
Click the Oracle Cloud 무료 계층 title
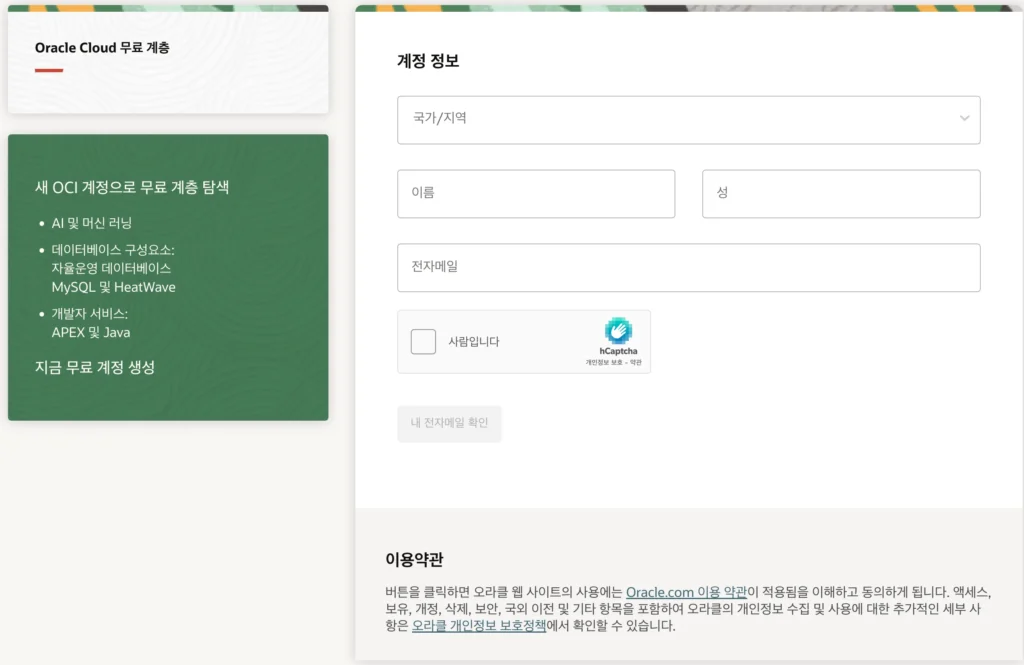pyautogui.click(x=102, y=48)
